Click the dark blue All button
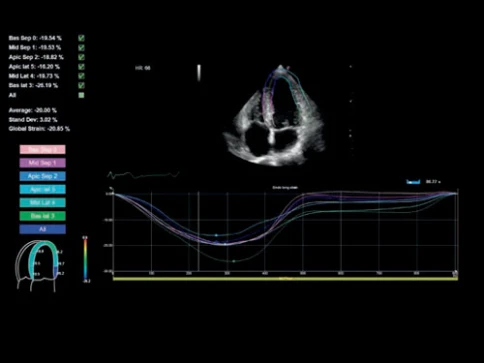This screenshot has height=363, width=484. coord(43,229)
